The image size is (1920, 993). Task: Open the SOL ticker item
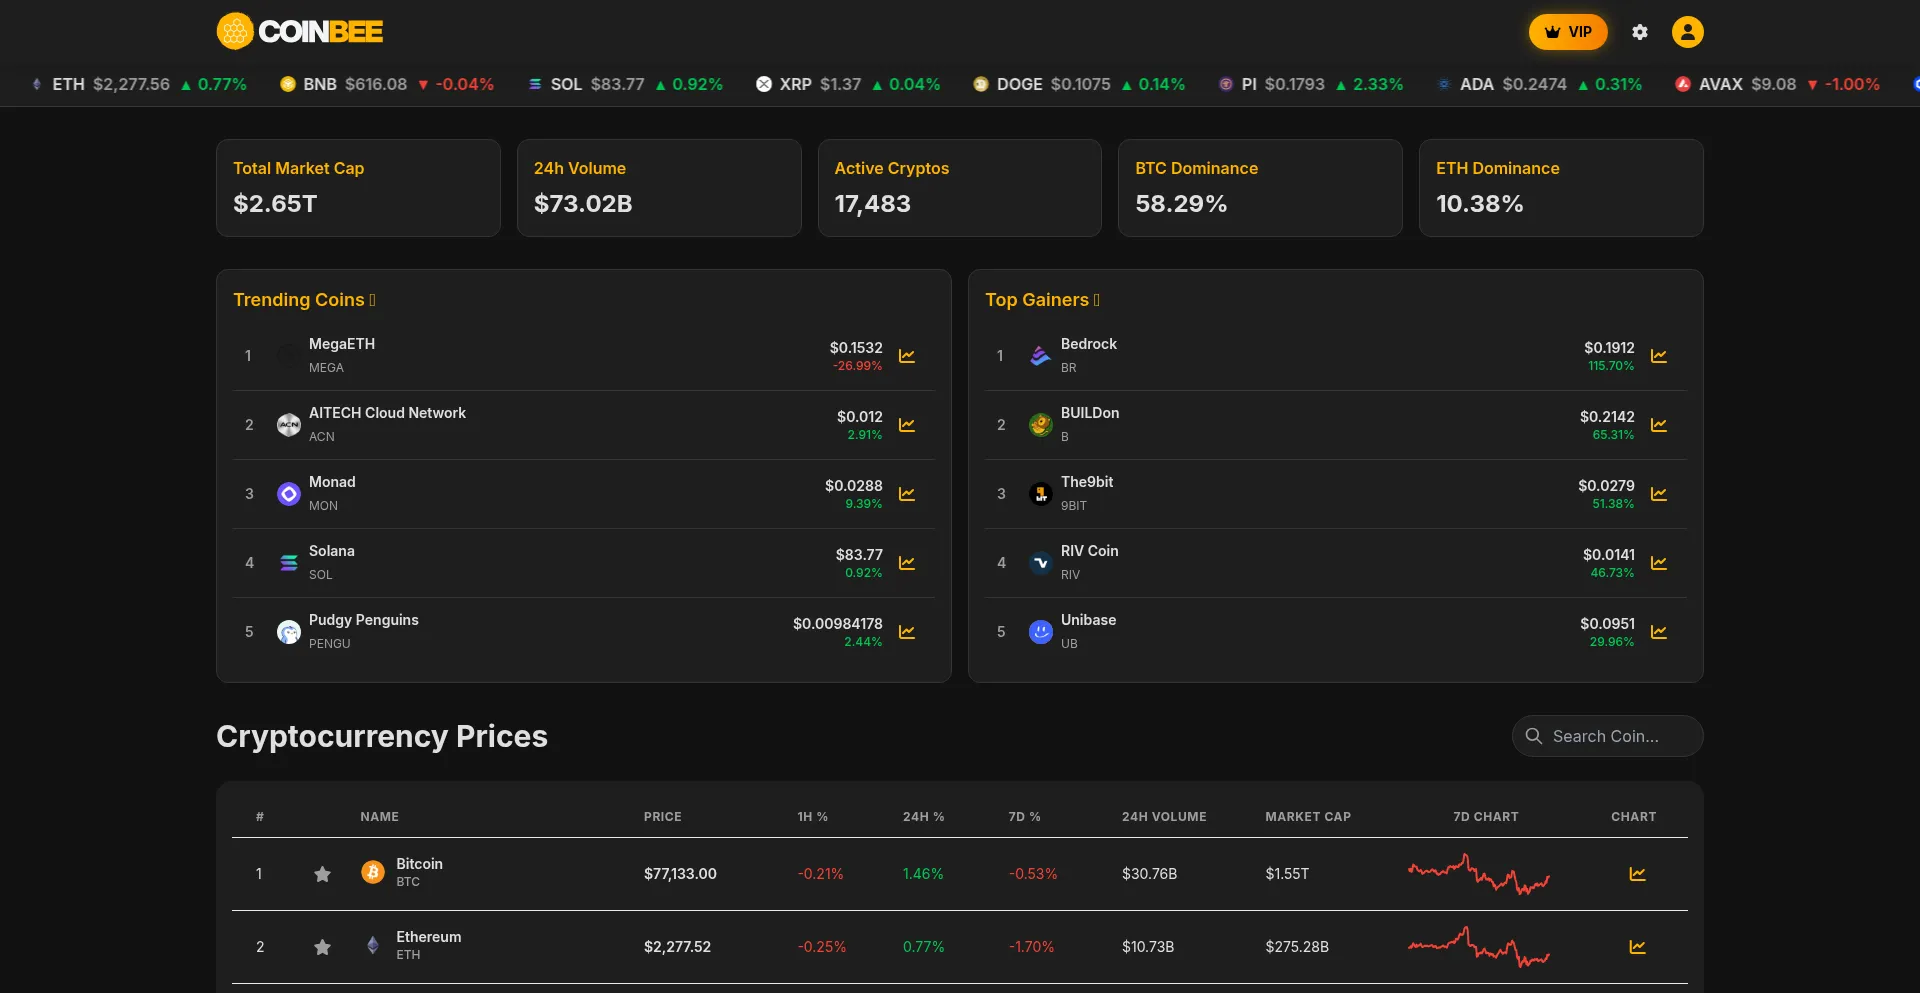point(625,84)
